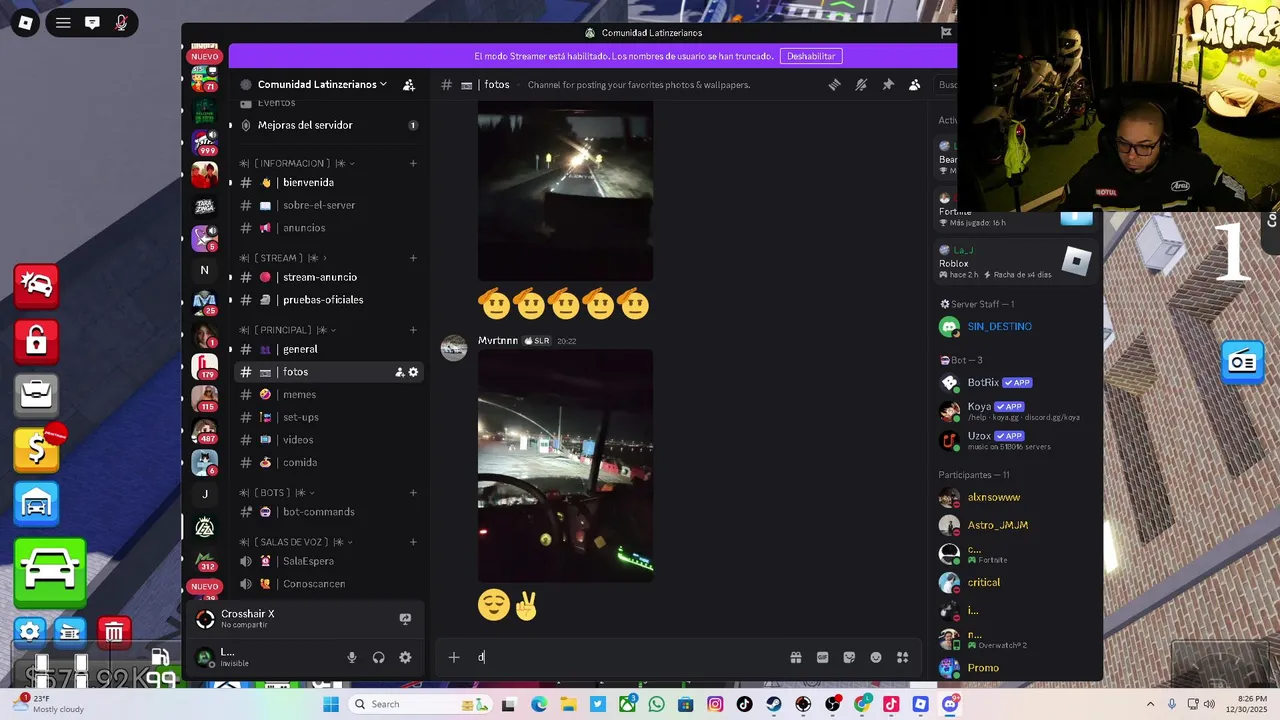Click invite people icon beside server name

408,85
